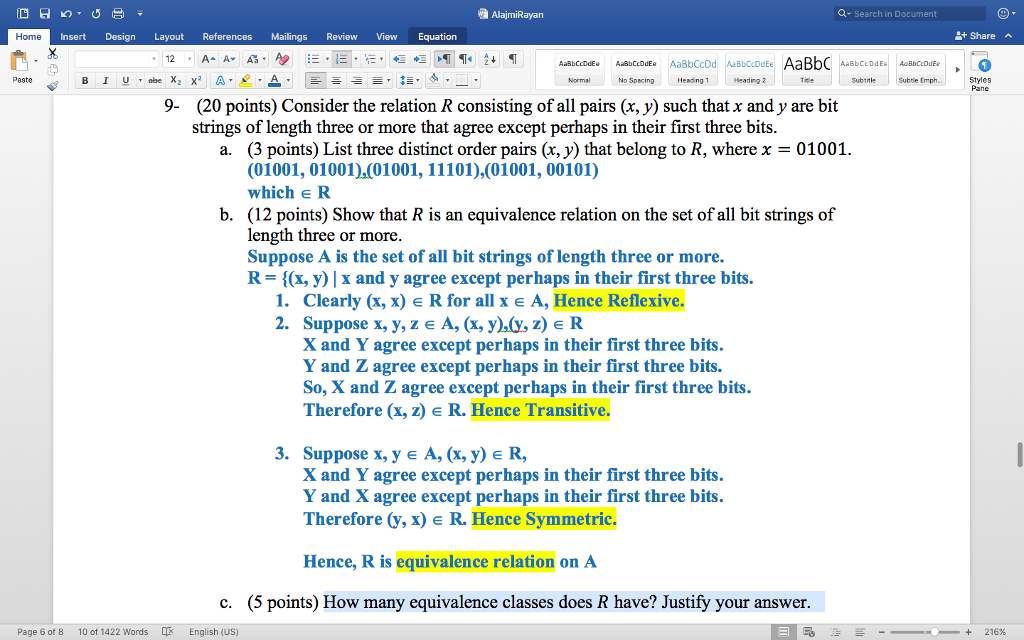1024x640 pixels.
Task: Select the italic formatting icon
Action: (x=106, y=79)
